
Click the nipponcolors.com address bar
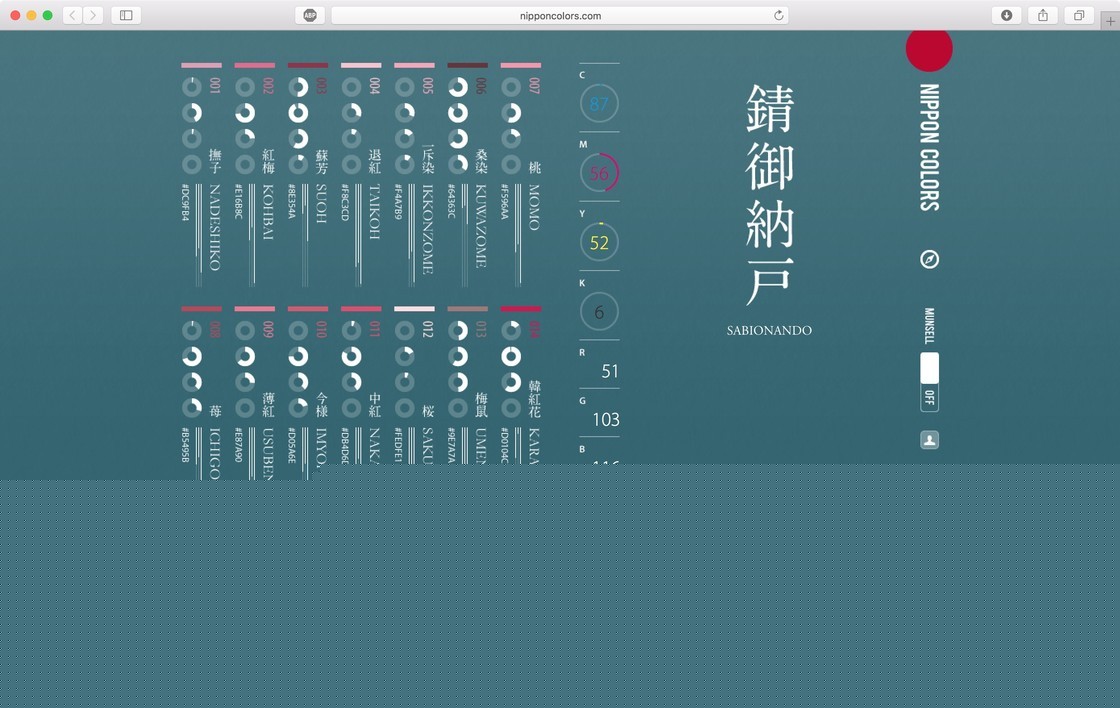click(x=560, y=15)
